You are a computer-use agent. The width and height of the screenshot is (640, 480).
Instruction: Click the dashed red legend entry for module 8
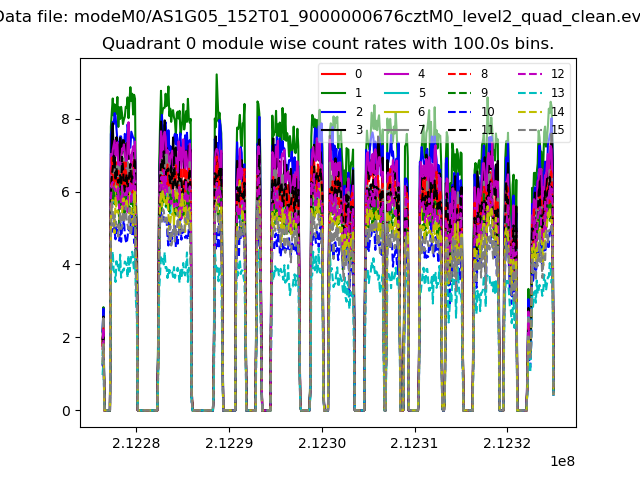coord(461,74)
